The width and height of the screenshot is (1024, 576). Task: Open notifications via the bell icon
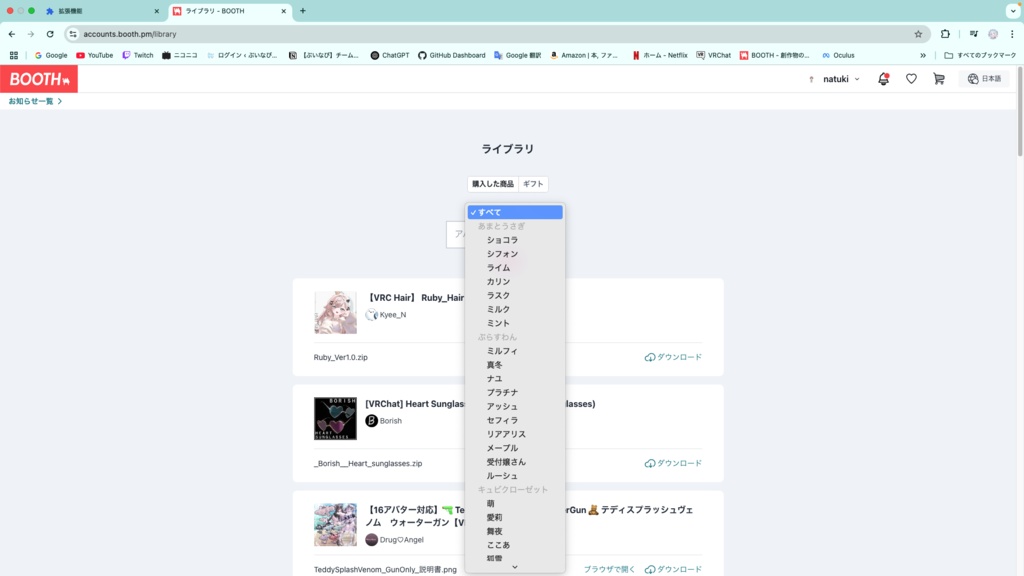click(883, 78)
